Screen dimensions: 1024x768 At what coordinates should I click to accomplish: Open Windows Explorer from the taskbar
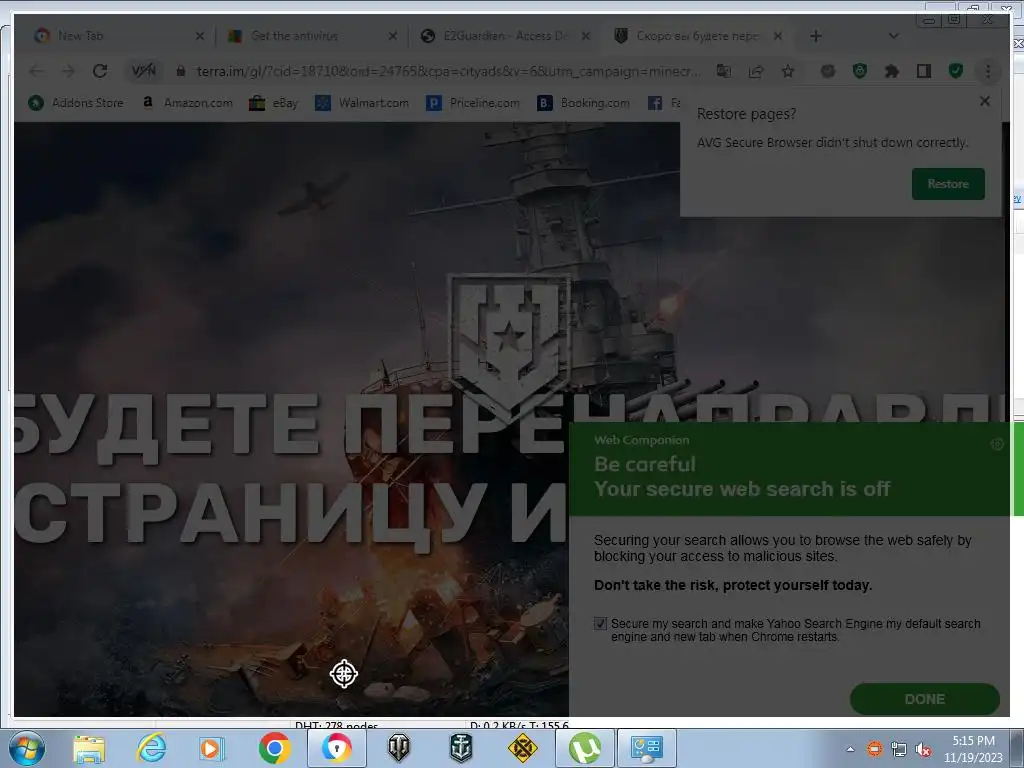pyautogui.click(x=89, y=748)
